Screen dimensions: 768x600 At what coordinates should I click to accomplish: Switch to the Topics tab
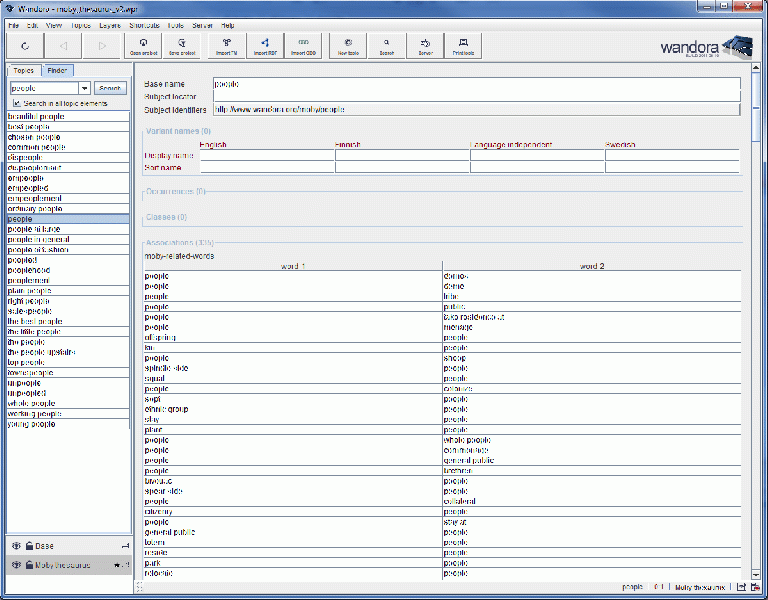tap(24, 71)
